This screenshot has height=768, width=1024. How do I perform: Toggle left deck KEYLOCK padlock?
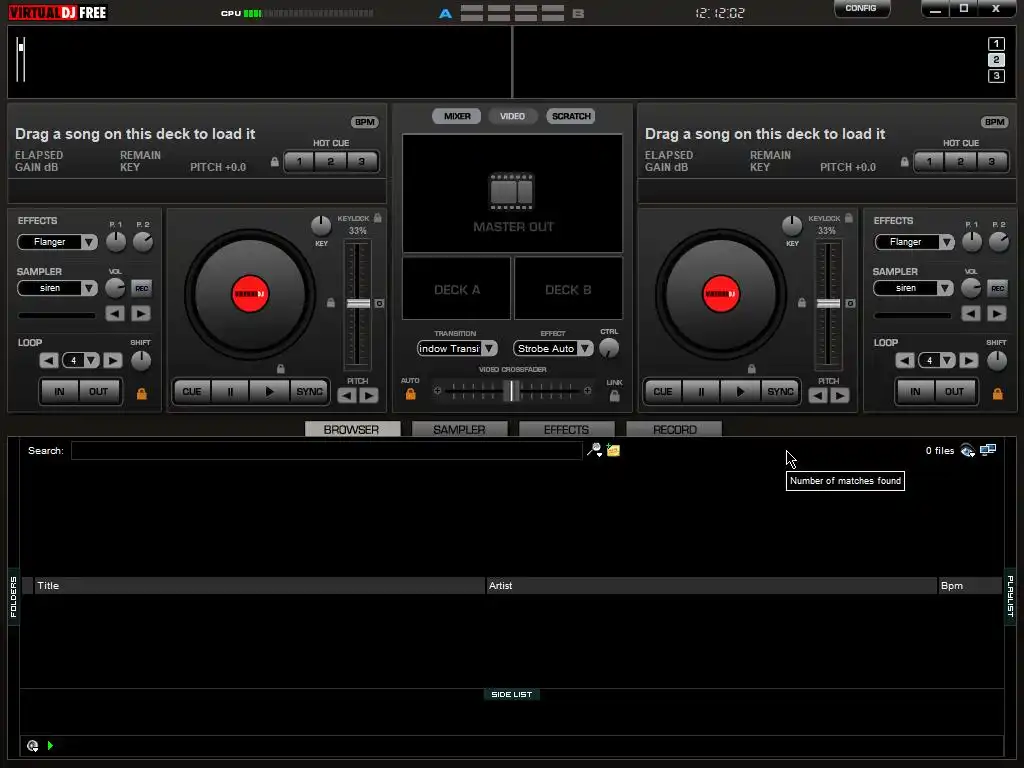377,217
